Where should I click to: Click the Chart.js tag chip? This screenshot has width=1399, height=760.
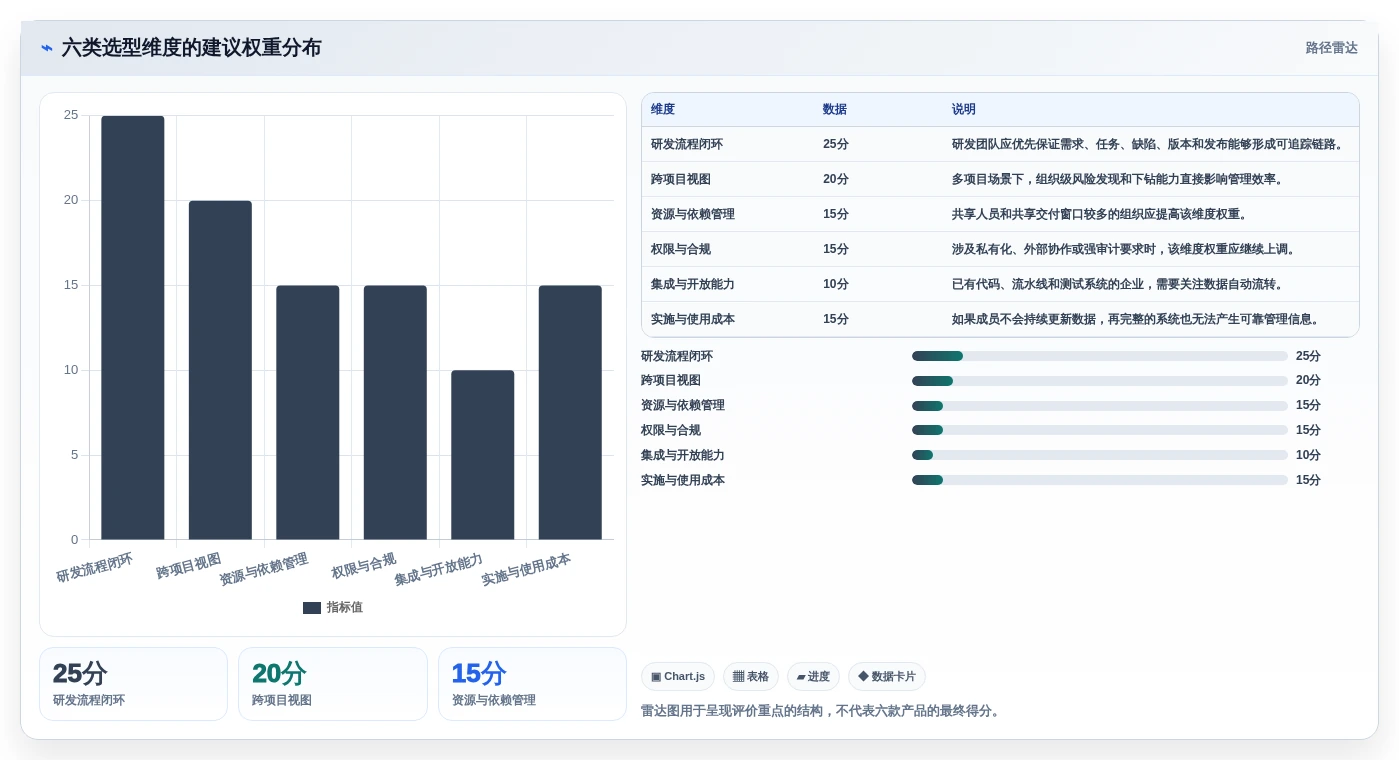678,677
